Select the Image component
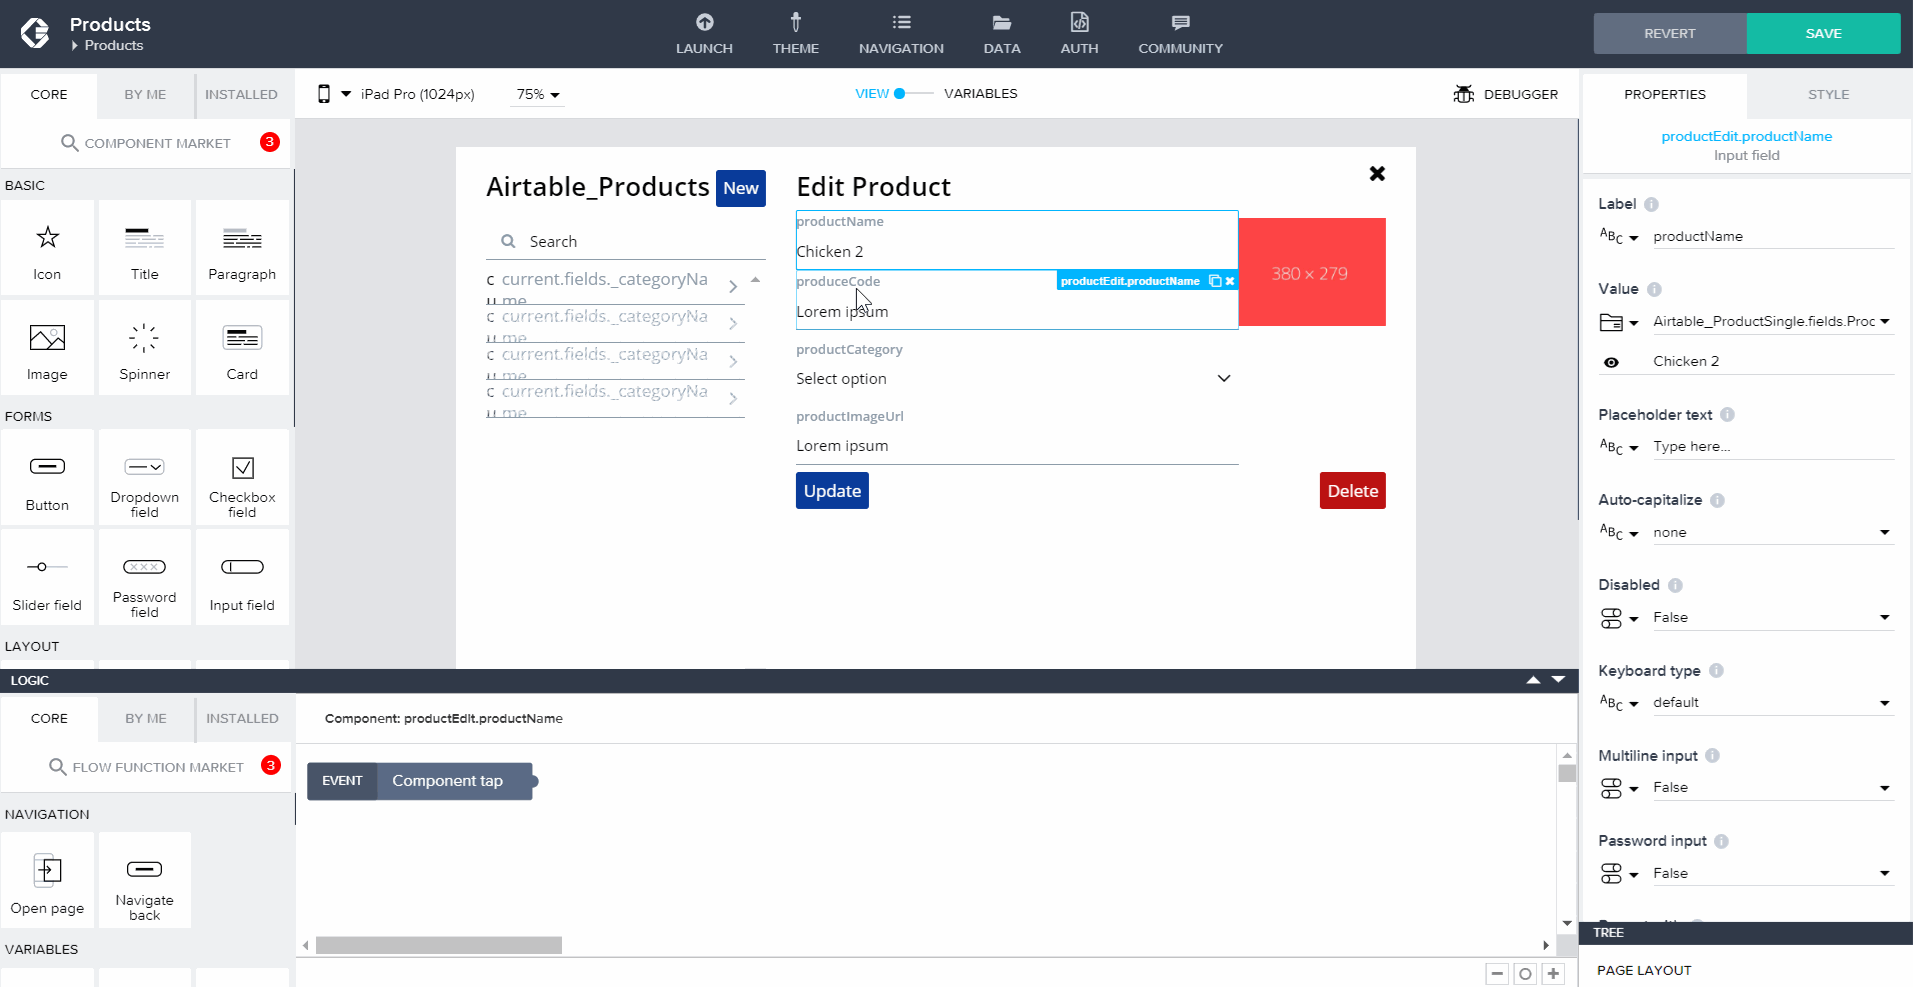Viewport: 1913px width, 987px height. (47, 348)
